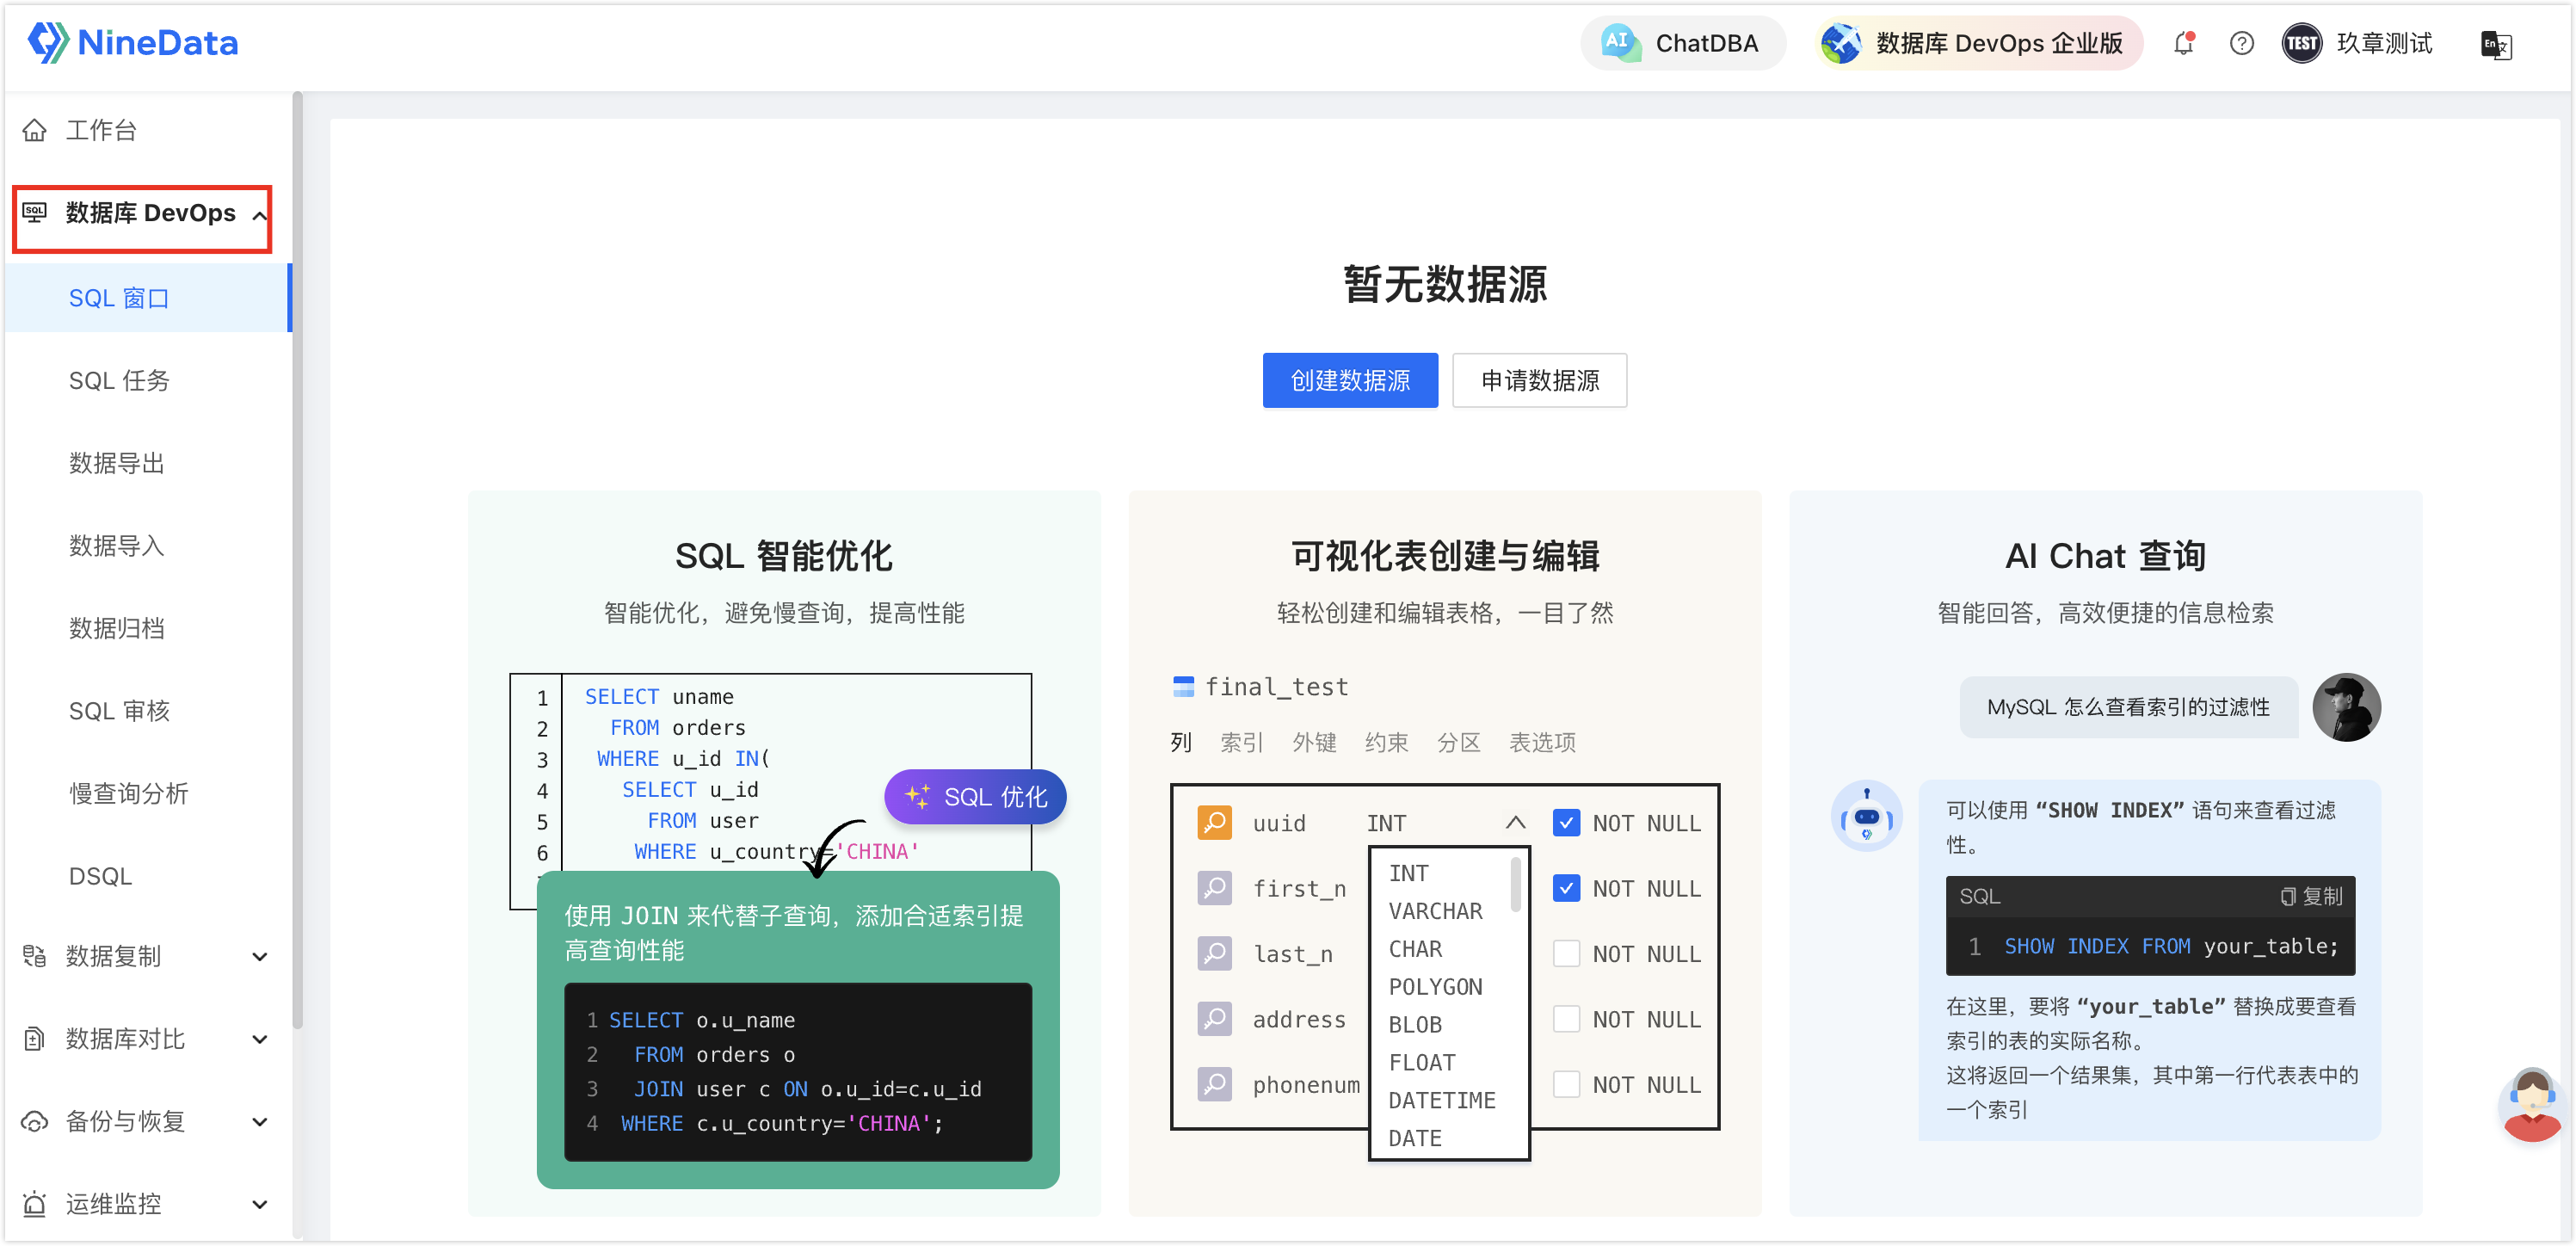Check NOT NULL for phonenum

[x=1566, y=1085]
